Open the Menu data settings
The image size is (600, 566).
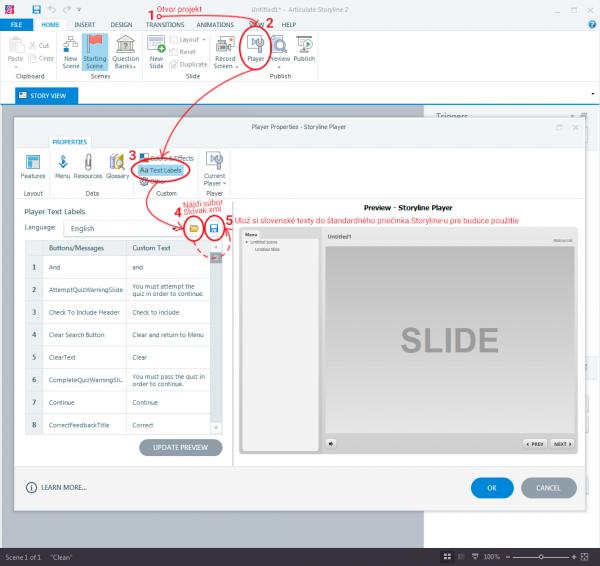(63, 166)
